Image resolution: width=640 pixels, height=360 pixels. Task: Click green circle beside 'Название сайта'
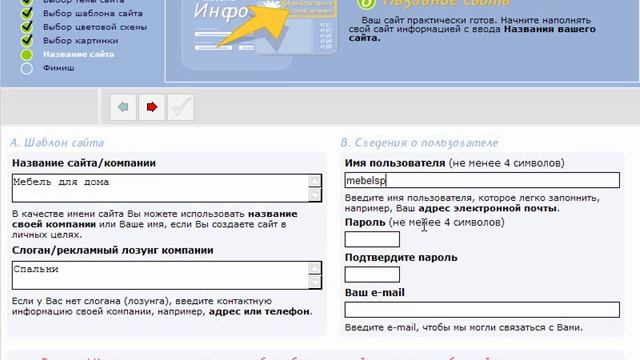(x=27, y=54)
